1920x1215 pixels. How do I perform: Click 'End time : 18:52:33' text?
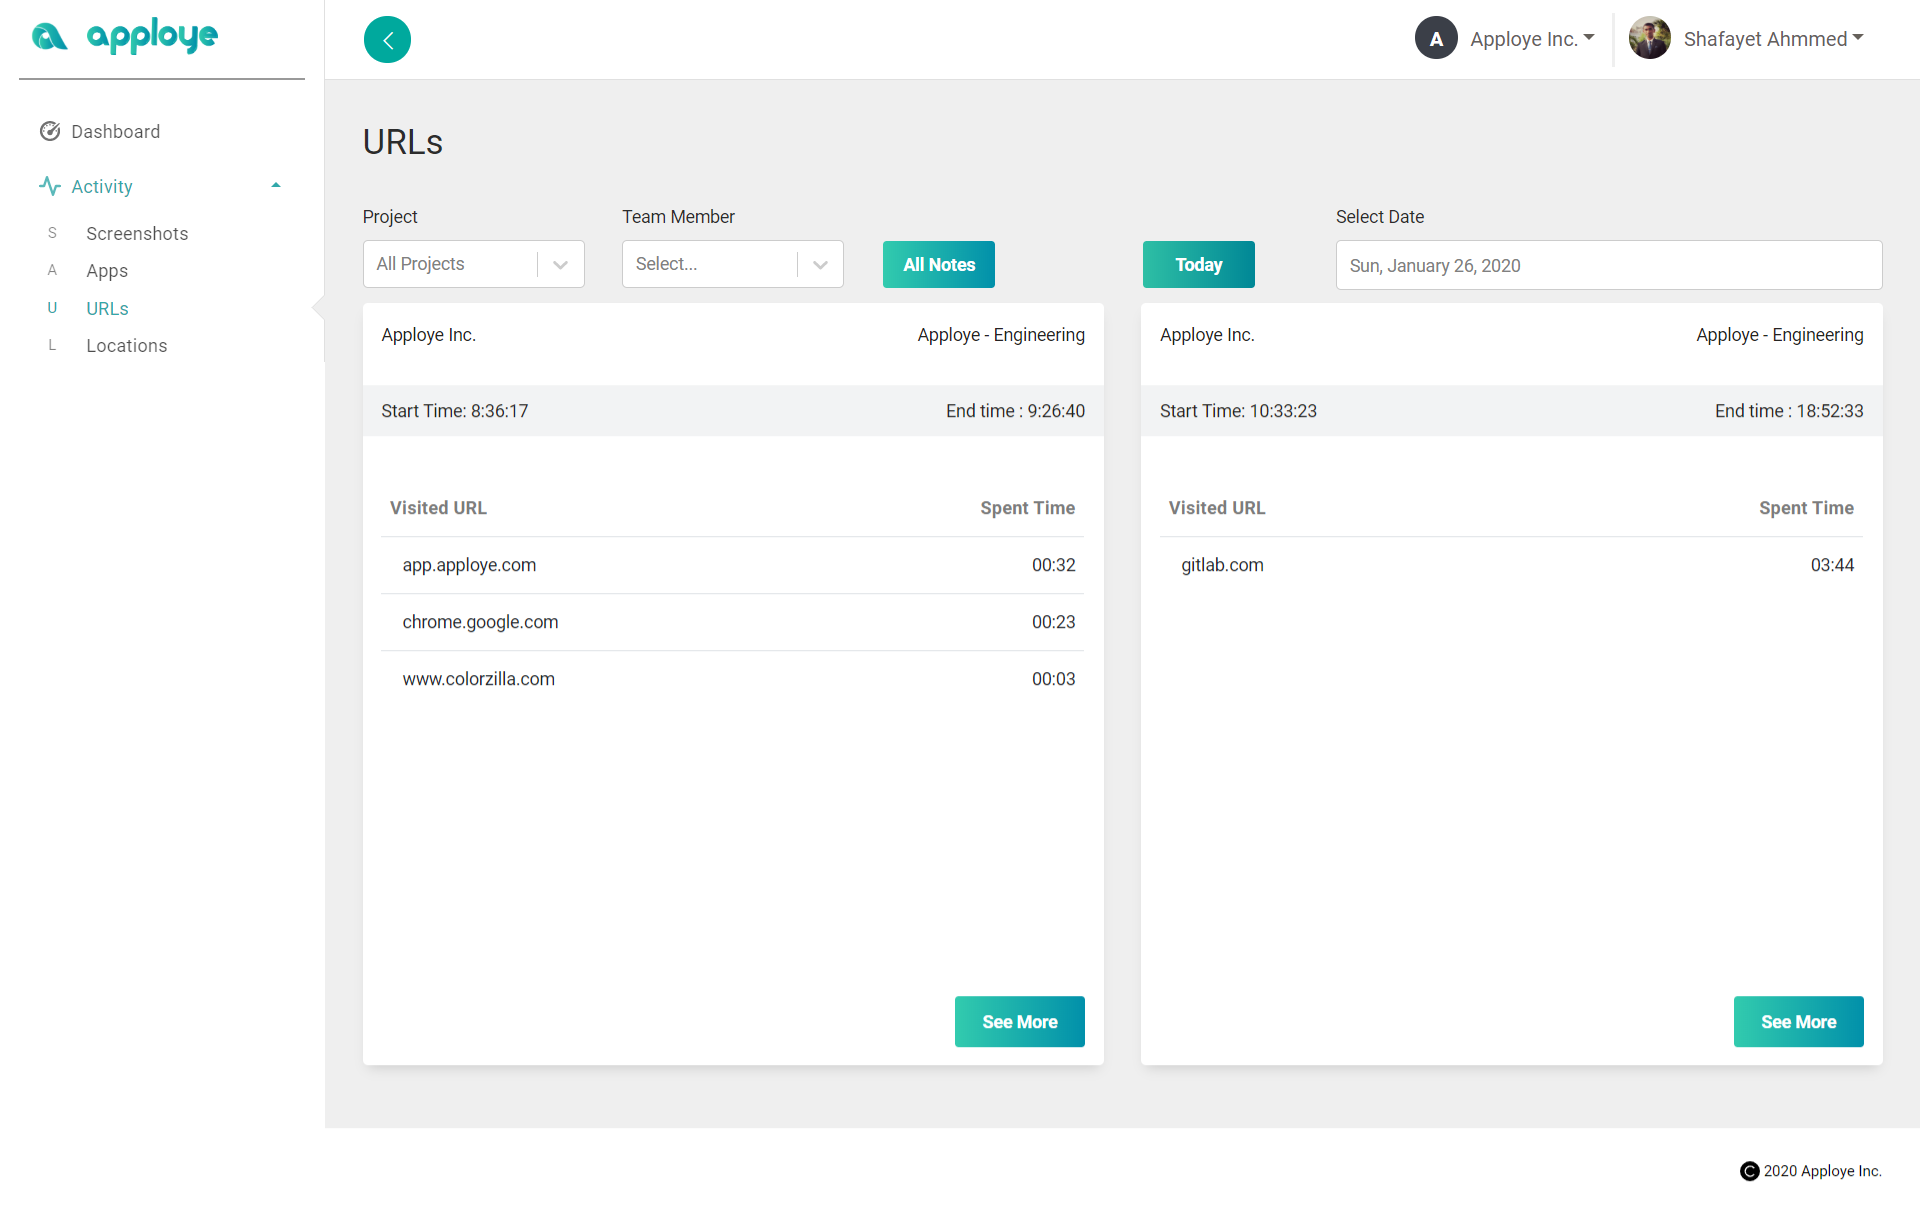(x=1789, y=411)
